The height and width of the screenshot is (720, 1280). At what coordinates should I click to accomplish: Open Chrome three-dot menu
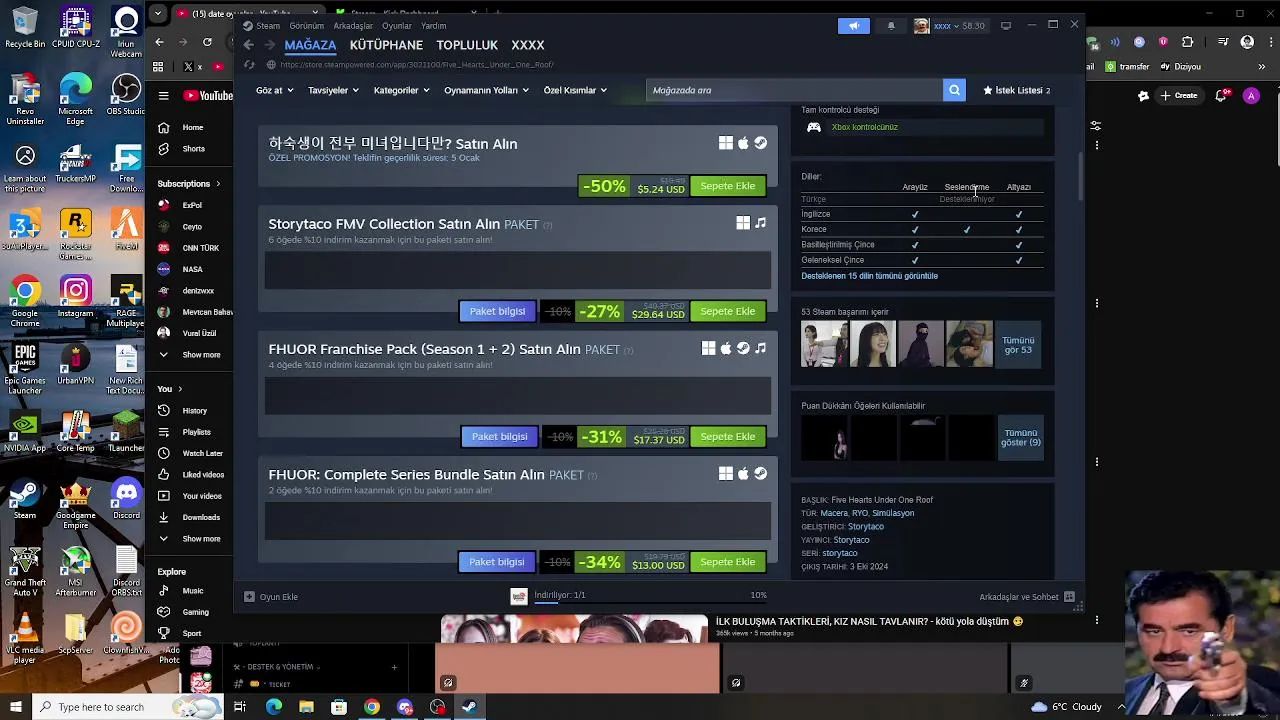[x=1269, y=42]
